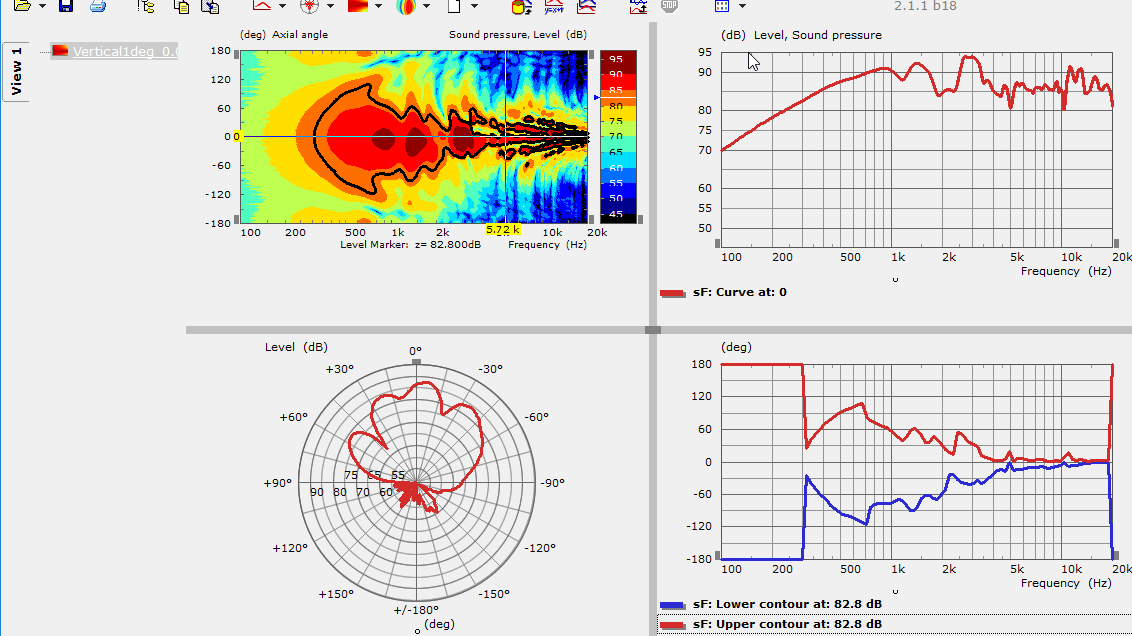Screen dimensions: 1132x636
Task: Click the yellow 0 angle marker on contour plot
Action: click(236, 136)
